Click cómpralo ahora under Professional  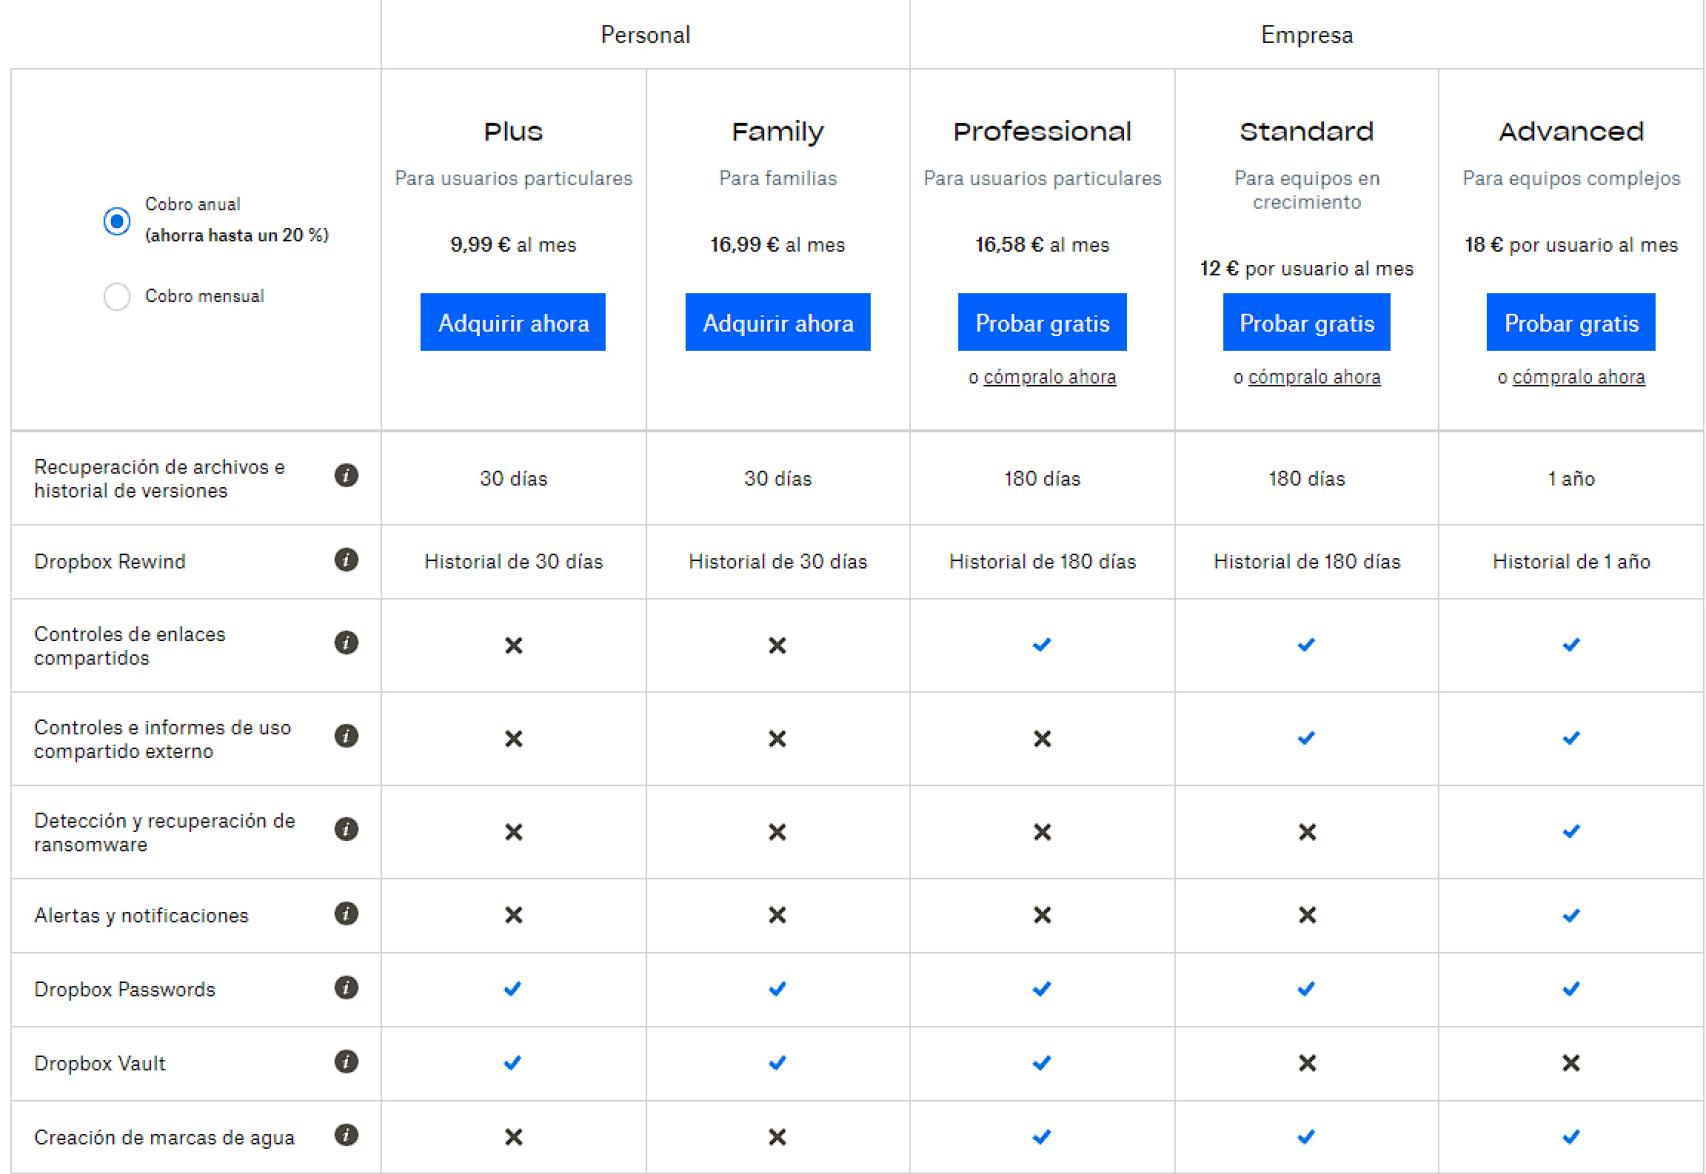click(1051, 377)
